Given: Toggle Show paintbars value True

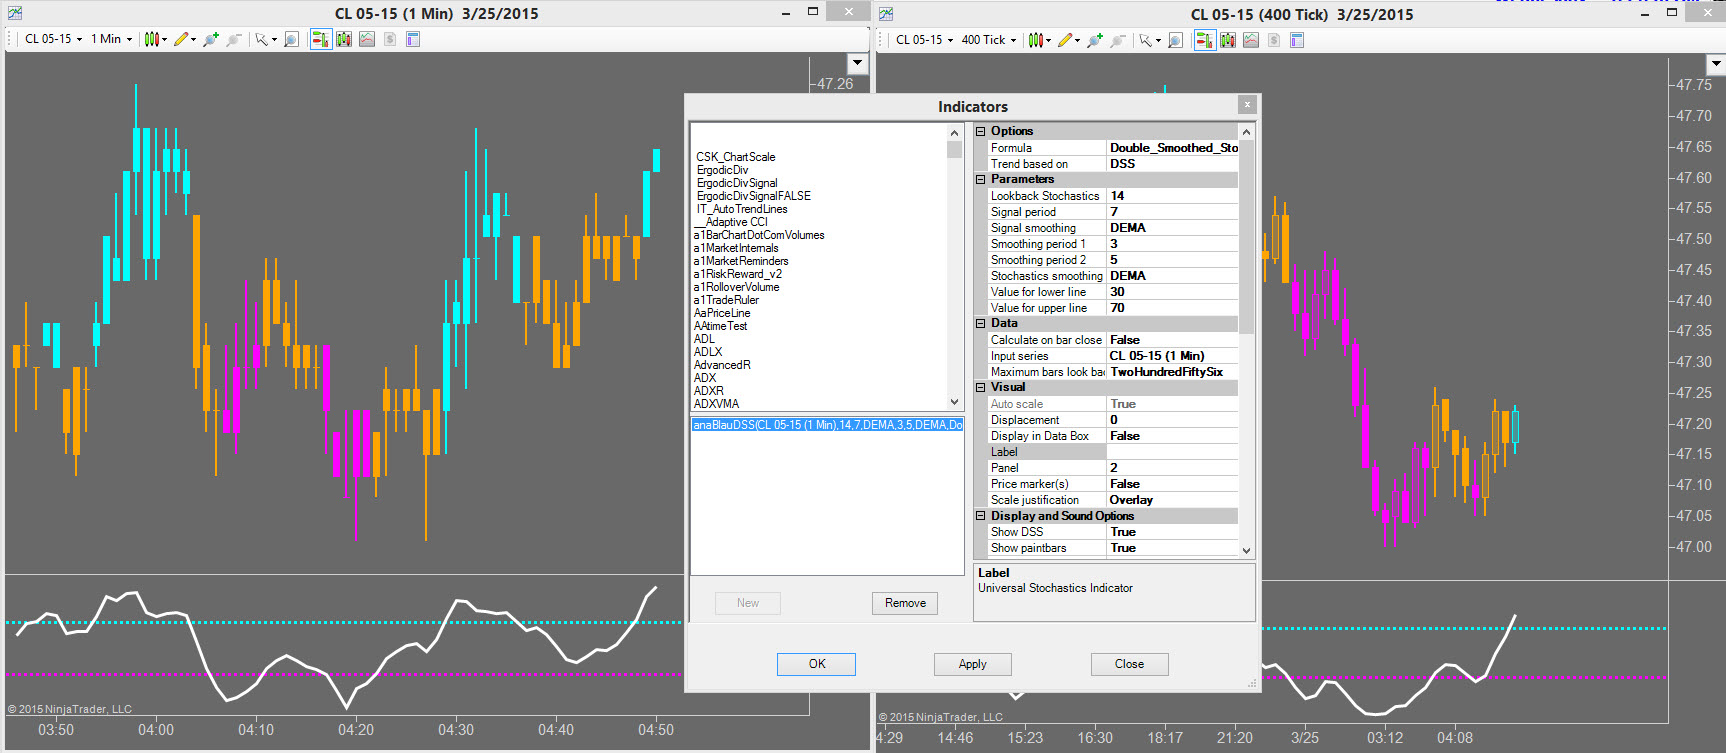Looking at the screenshot, I should tap(1172, 548).
